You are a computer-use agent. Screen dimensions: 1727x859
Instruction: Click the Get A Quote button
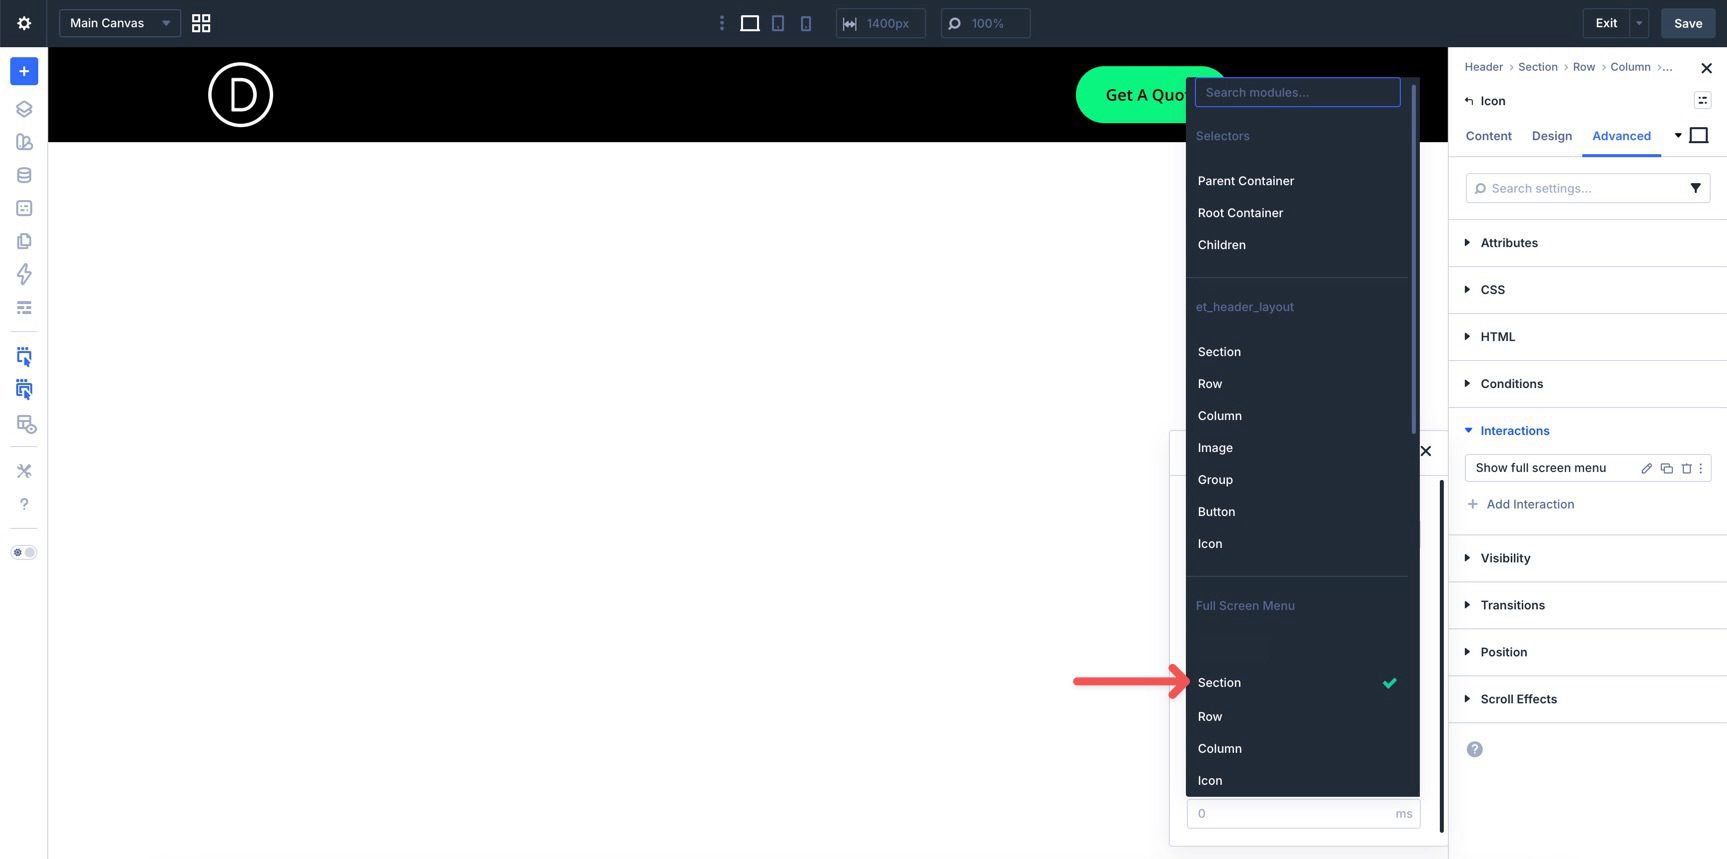point(1131,95)
